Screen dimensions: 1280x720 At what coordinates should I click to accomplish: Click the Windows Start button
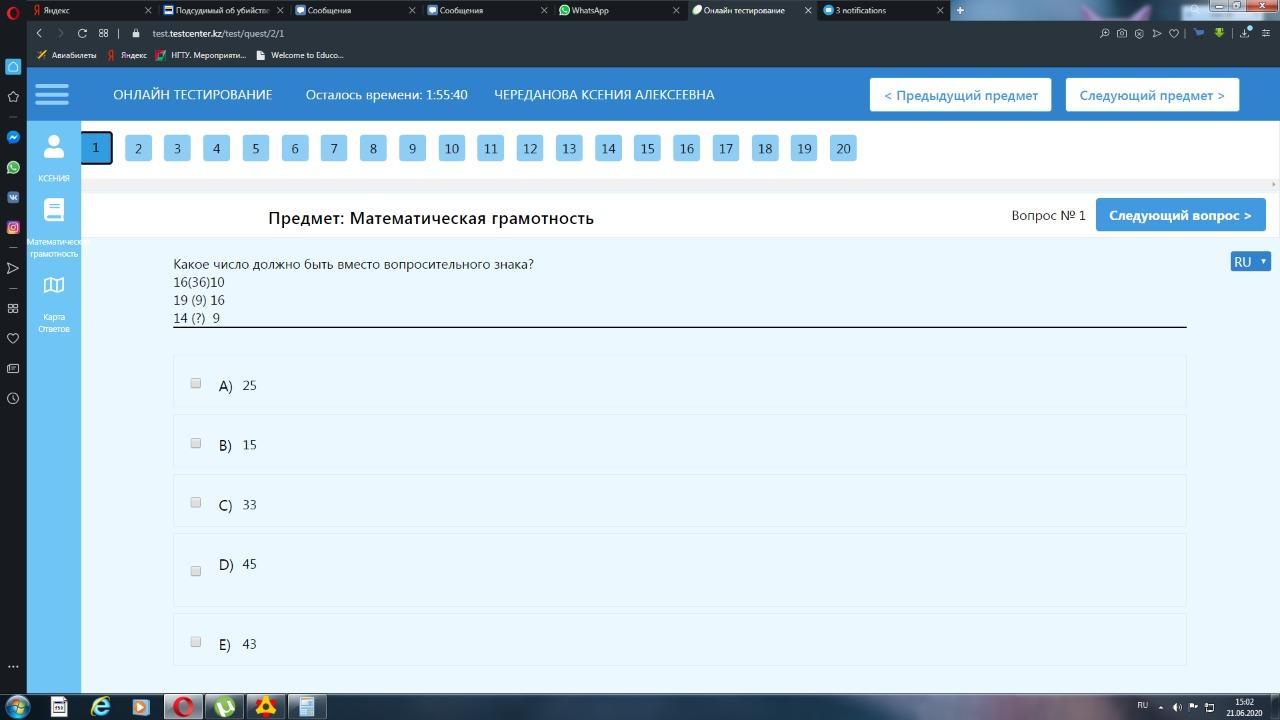pos(17,707)
